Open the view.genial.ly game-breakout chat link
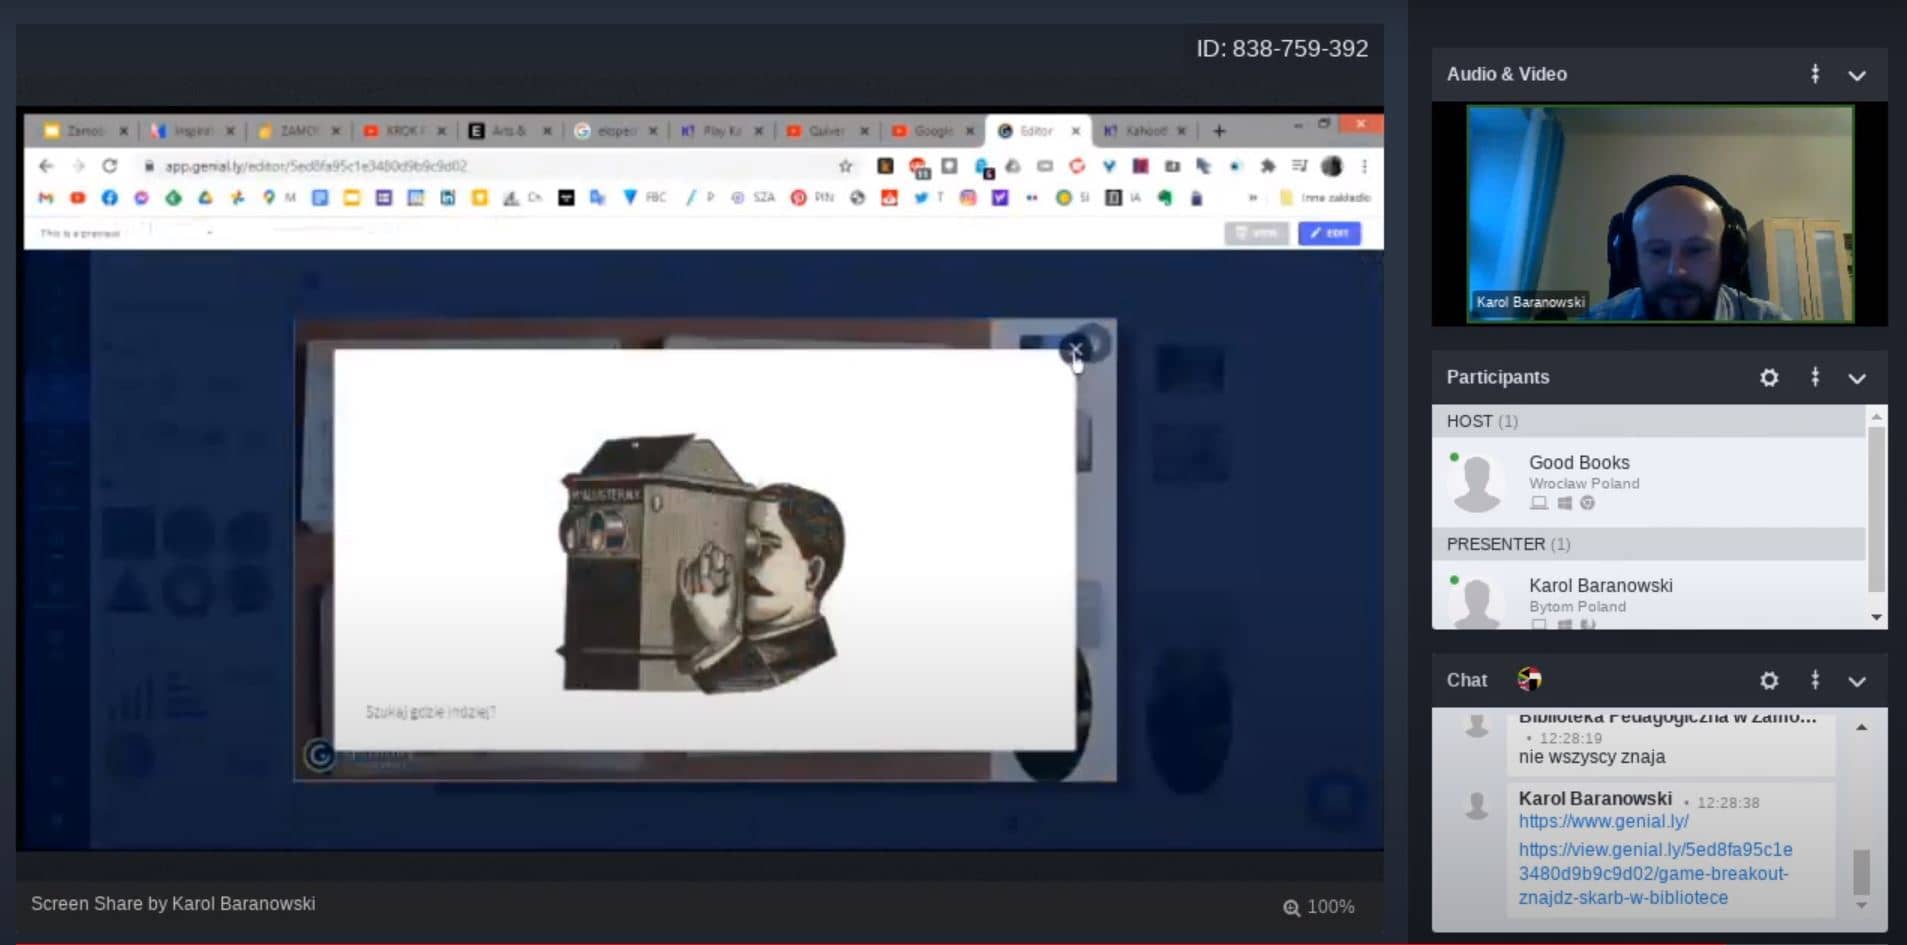The image size is (1907, 945). pyautogui.click(x=1655, y=873)
